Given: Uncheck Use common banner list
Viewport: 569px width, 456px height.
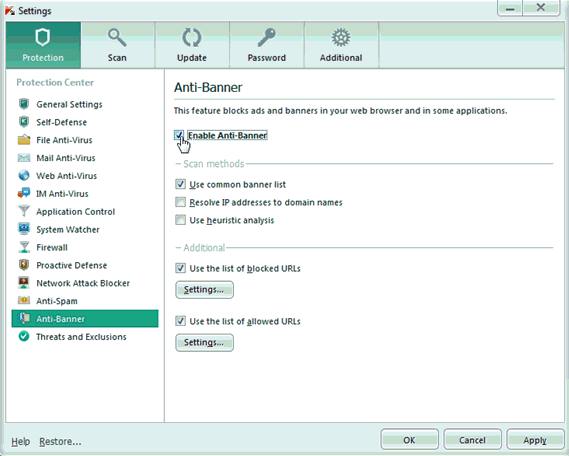Looking at the screenshot, I should (x=180, y=184).
